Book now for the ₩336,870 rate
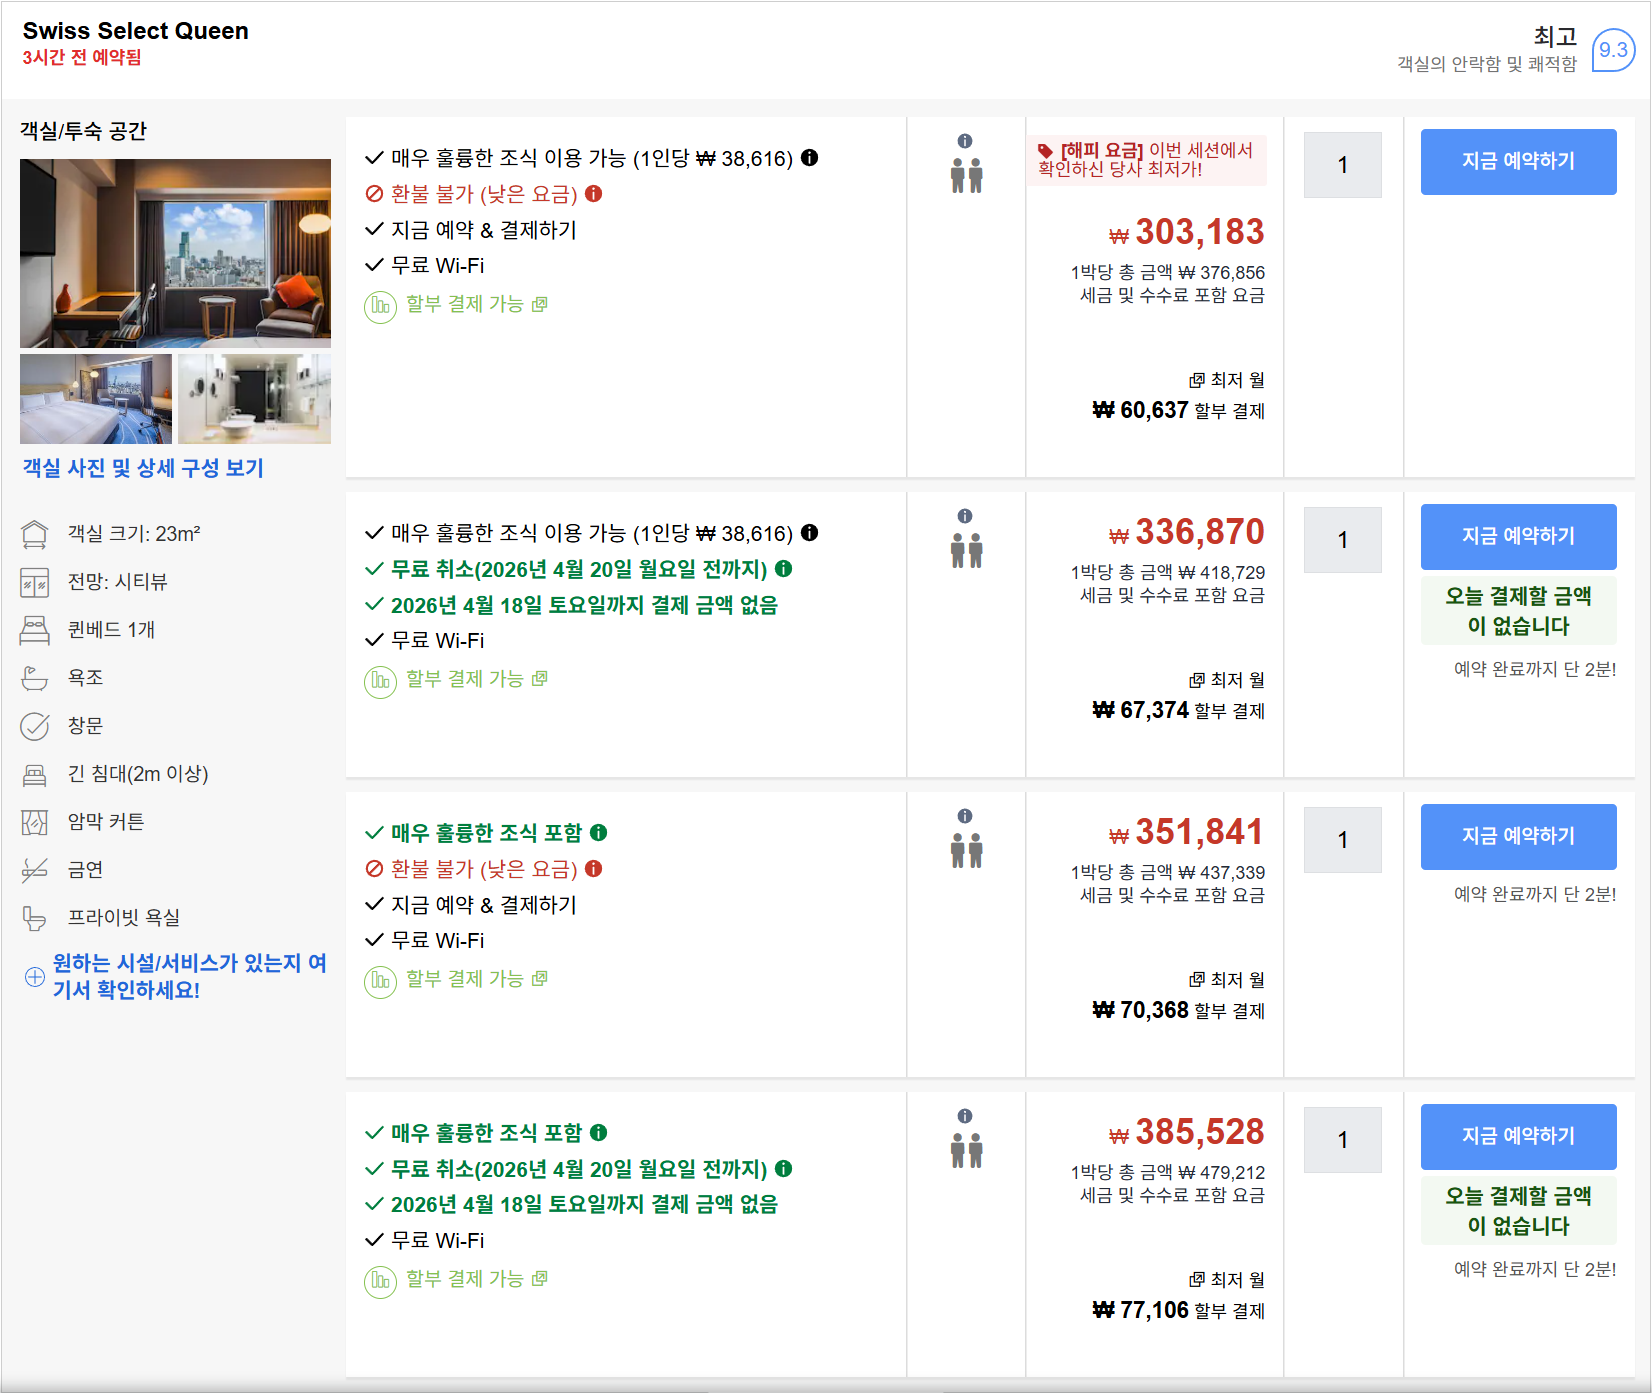Viewport: 1652px width, 1394px height. tap(1518, 536)
